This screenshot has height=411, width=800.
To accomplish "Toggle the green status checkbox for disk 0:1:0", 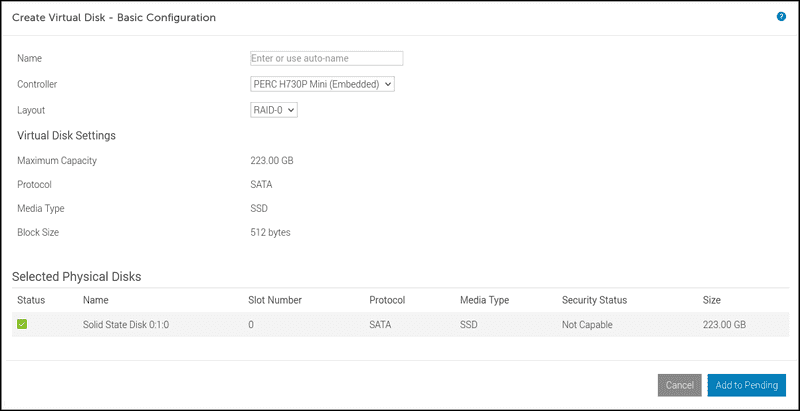I will (22, 324).
